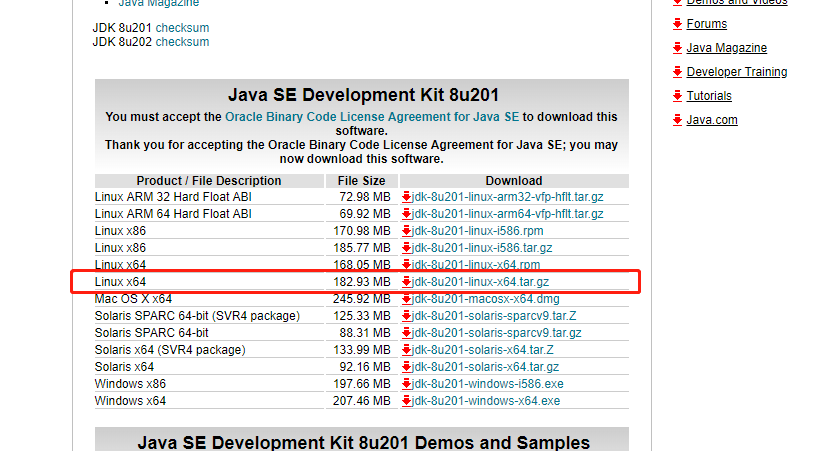
Task: Download jdk-8u201-windows-i586.exe installer
Action: point(487,384)
